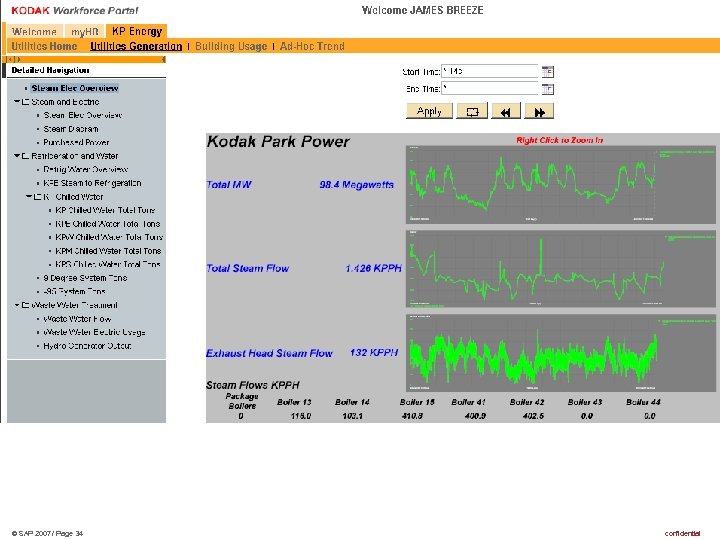720x540 pixels.
Task: Open the -35 System Tons item
Action: click(74, 291)
